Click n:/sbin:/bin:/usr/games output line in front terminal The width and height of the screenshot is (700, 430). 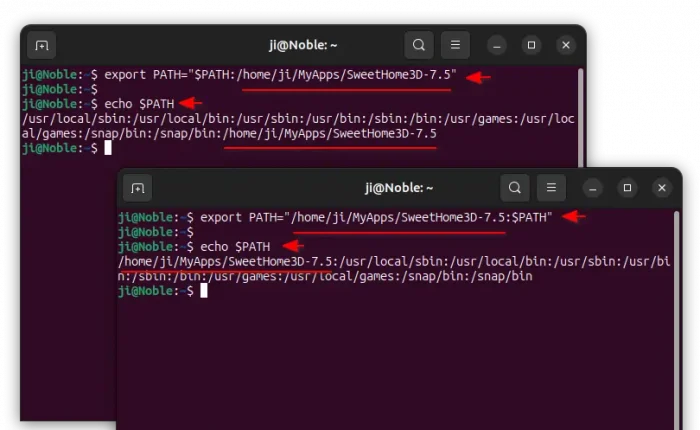[x=325, y=276]
